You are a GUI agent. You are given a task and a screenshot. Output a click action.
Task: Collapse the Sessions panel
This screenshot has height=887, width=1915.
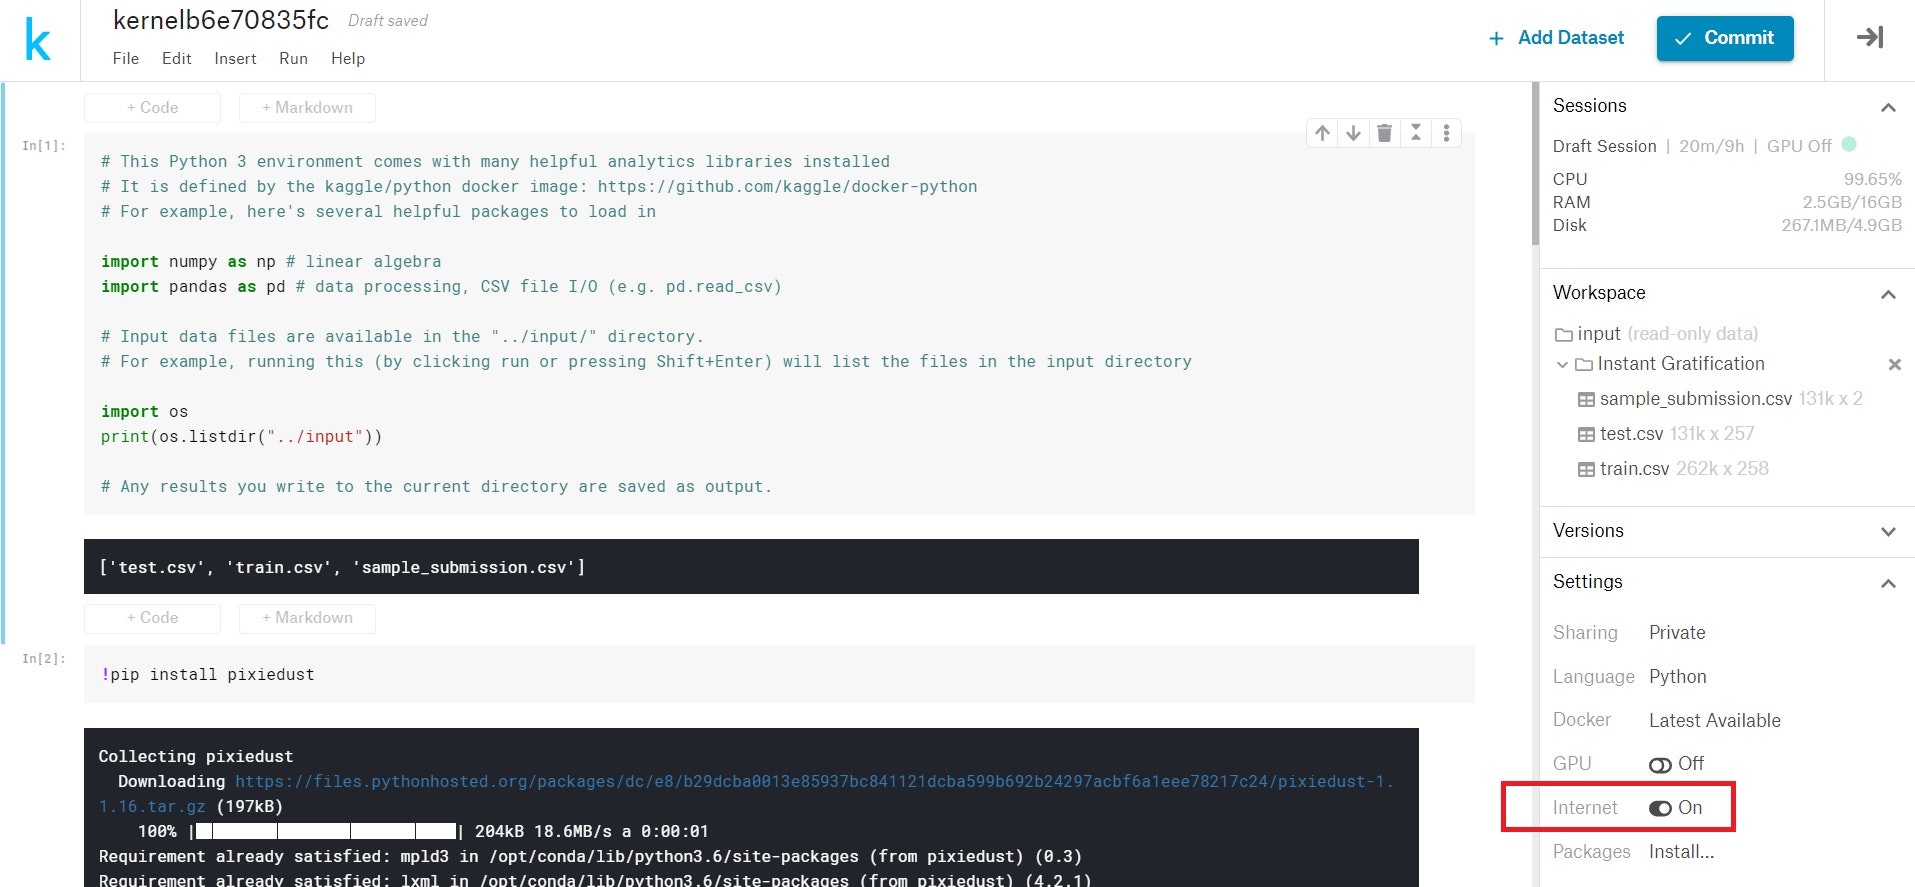1888,107
